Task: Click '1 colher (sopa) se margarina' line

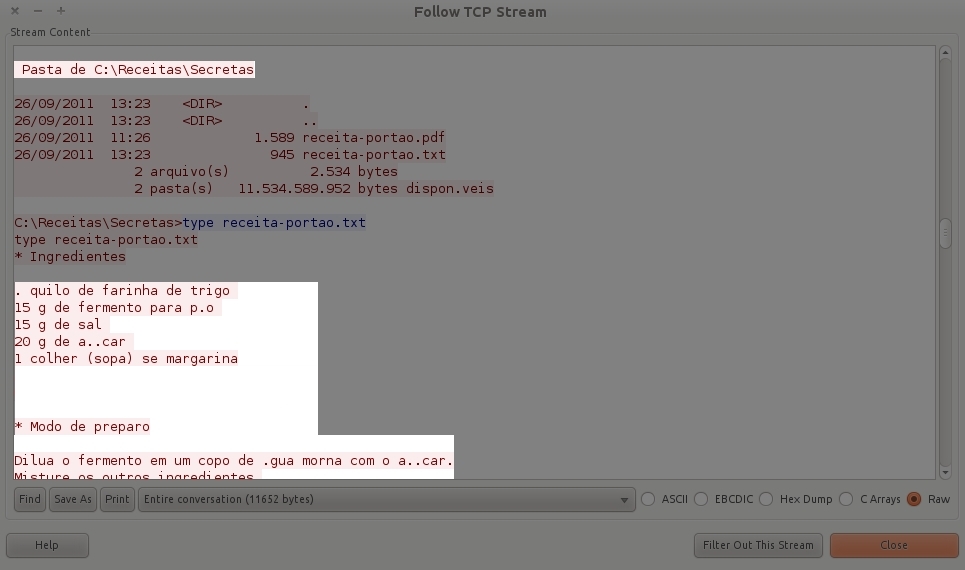Action: [x=126, y=359]
